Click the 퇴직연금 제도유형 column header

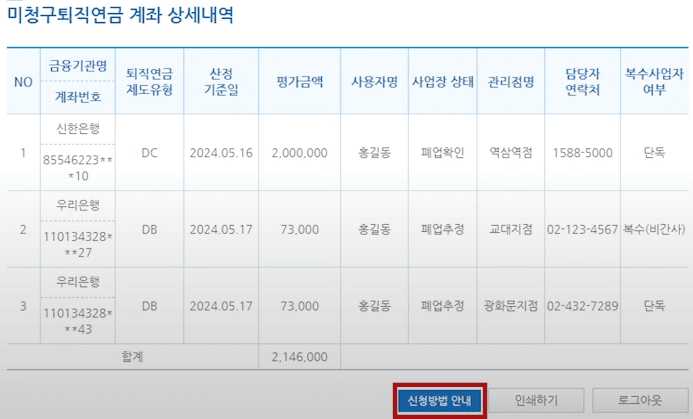[149, 82]
